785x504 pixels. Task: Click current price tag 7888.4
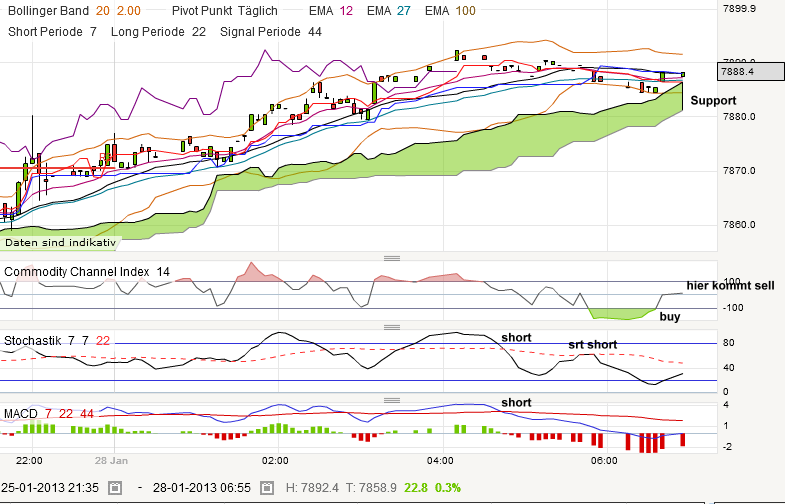click(750, 72)
